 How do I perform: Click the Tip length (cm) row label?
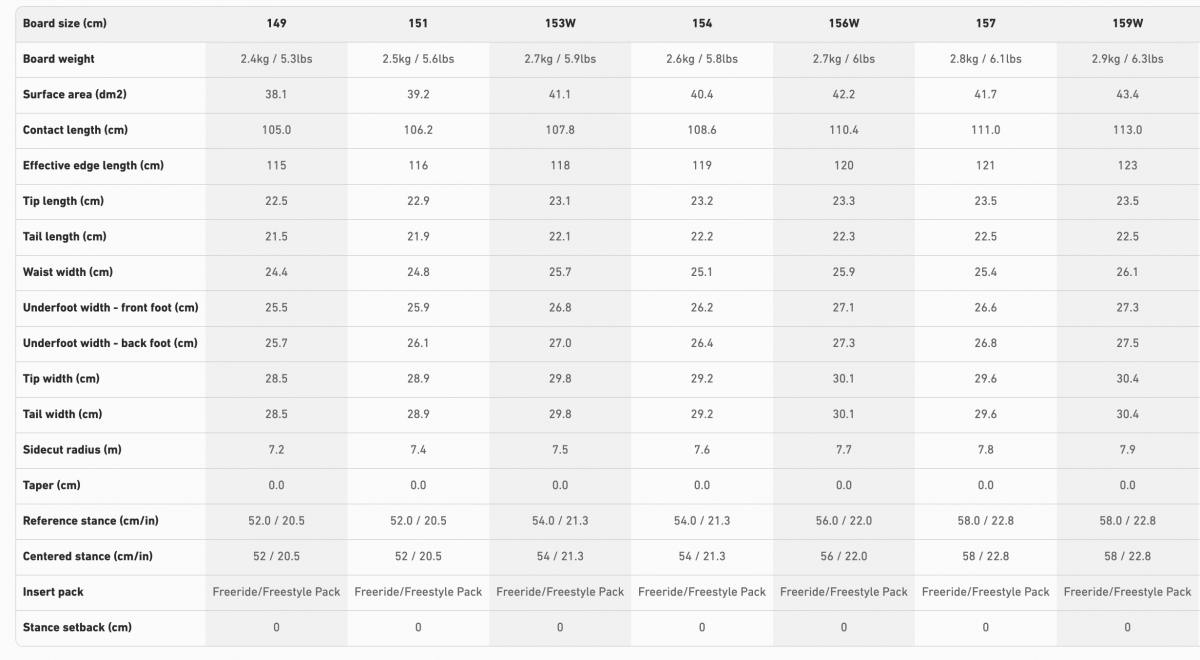[x=63, y=201]
